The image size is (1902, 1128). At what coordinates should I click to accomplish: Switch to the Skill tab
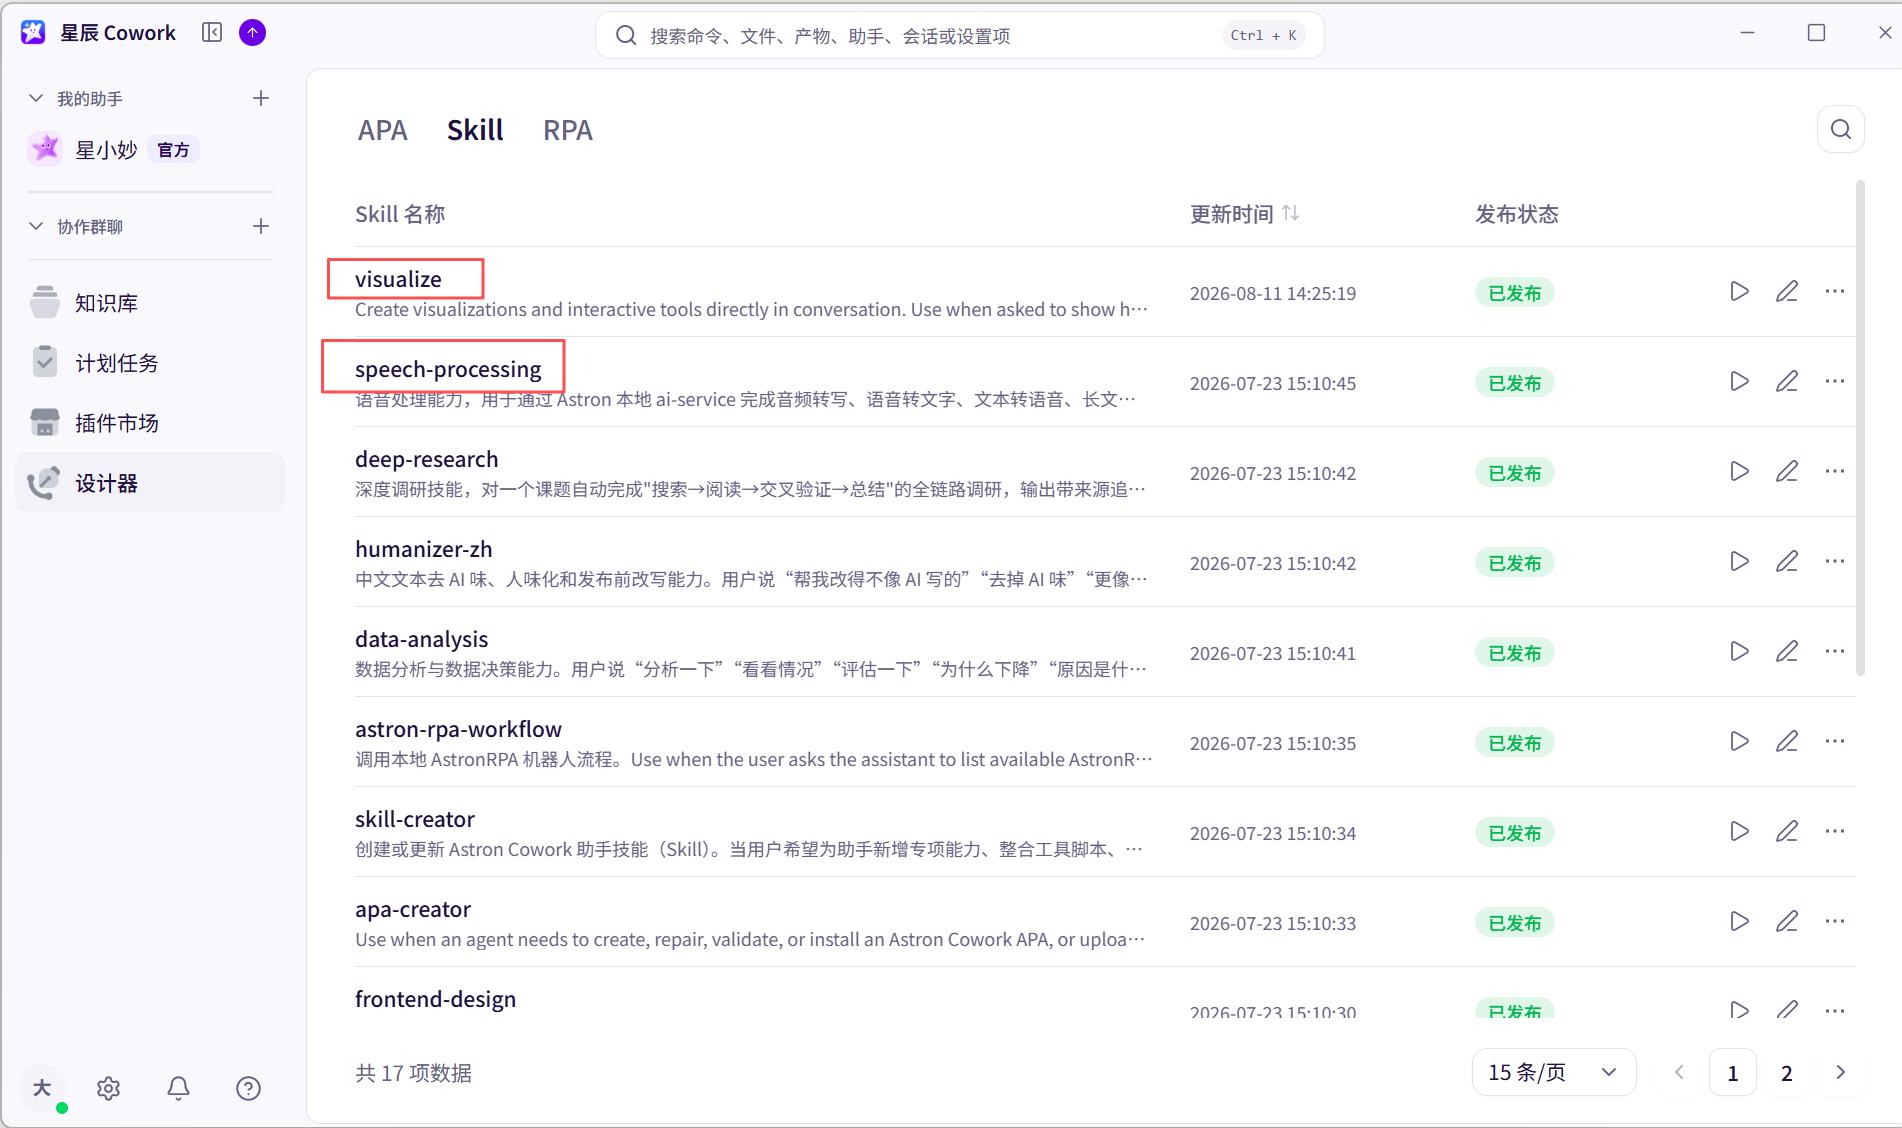(x=475, y=130)
